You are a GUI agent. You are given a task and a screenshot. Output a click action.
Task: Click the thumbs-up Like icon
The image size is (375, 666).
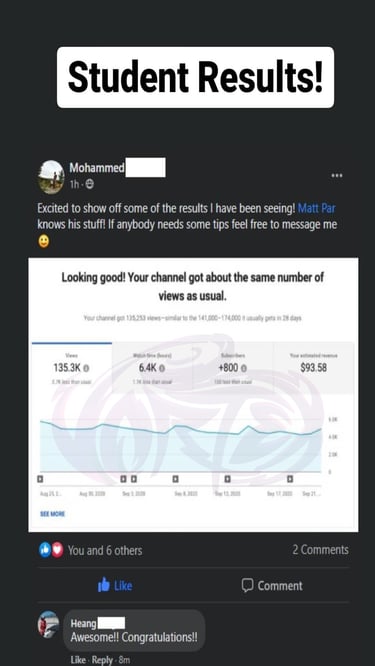point(104,586)
